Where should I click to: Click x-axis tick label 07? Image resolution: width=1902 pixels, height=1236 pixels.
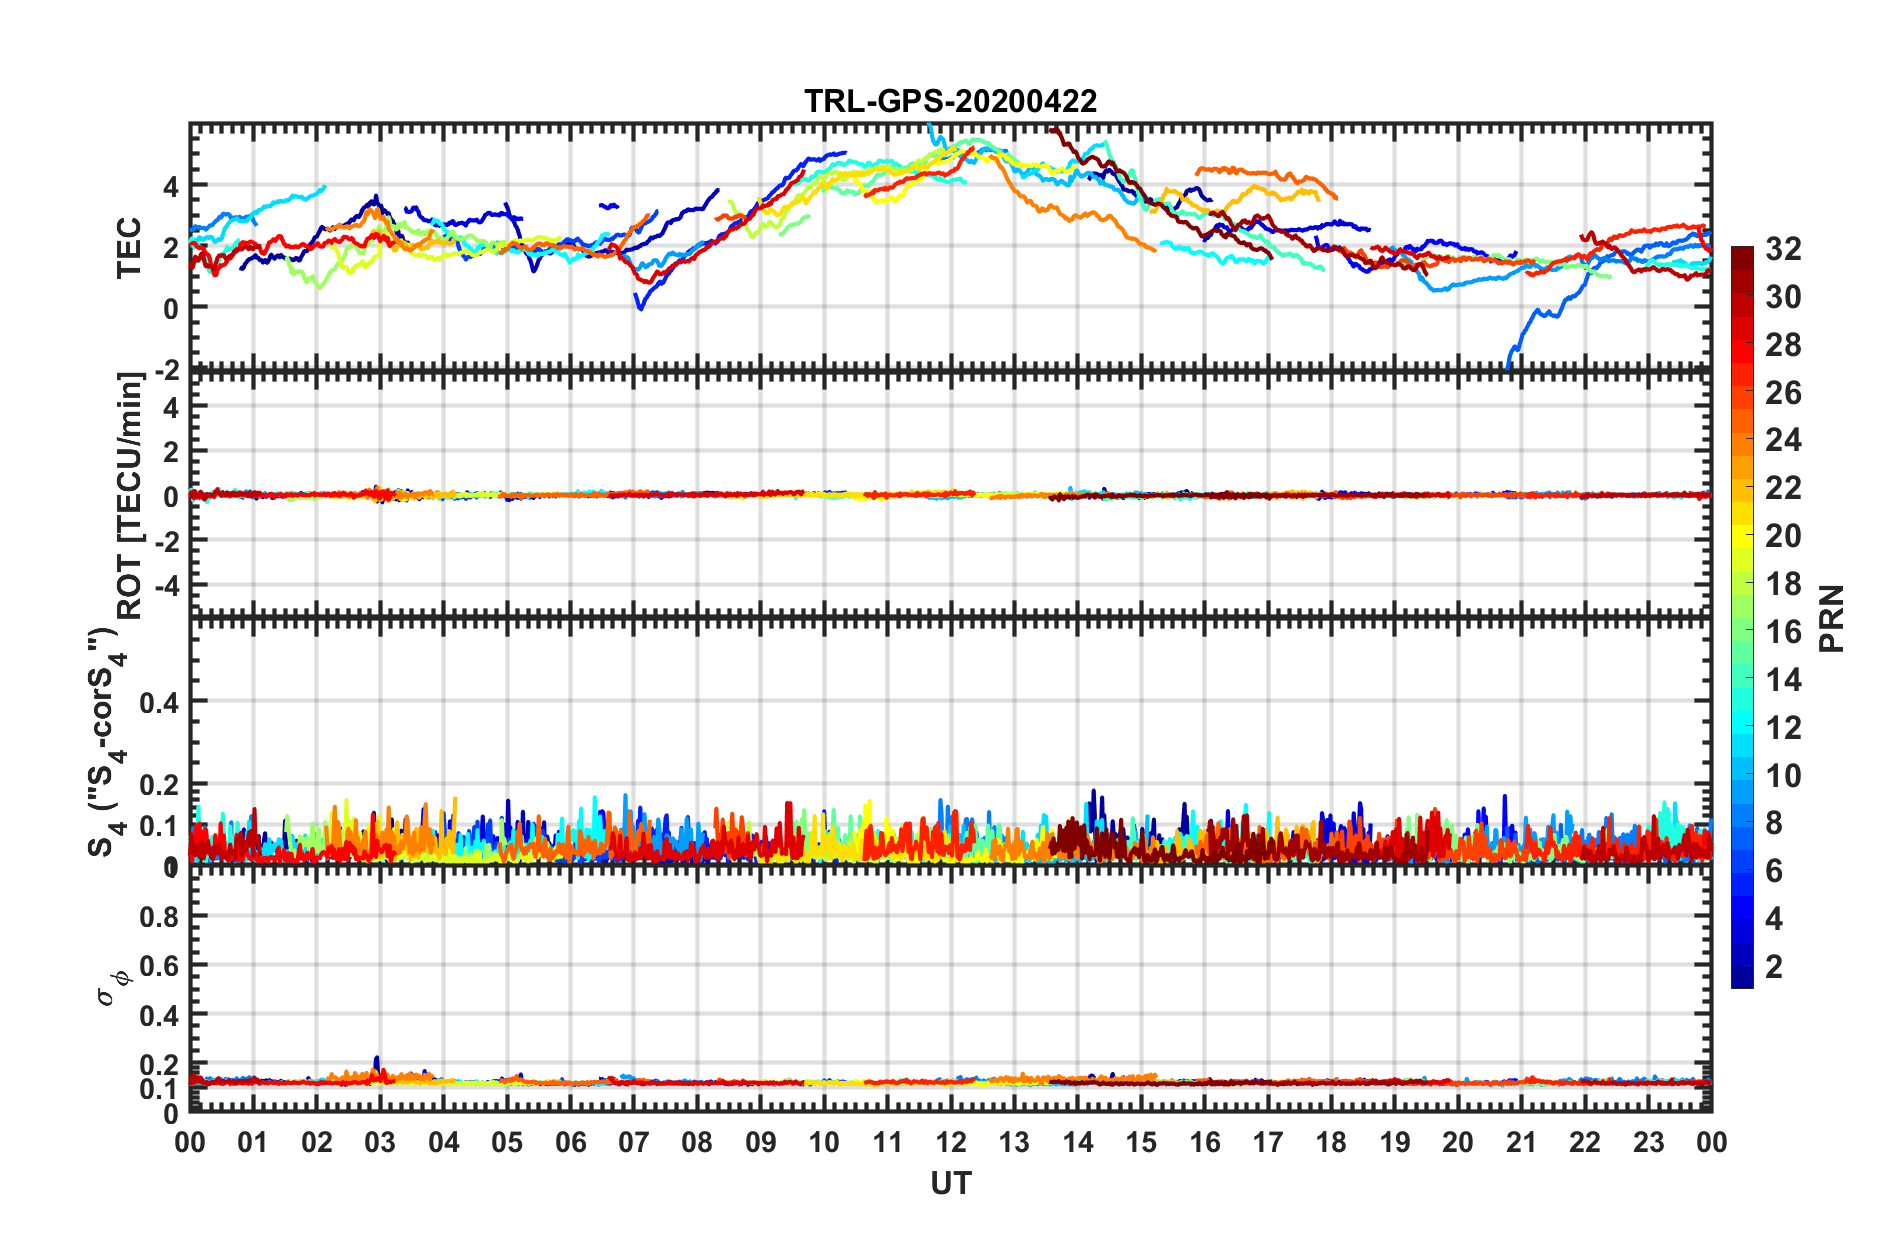click(x=634, y=1142)
